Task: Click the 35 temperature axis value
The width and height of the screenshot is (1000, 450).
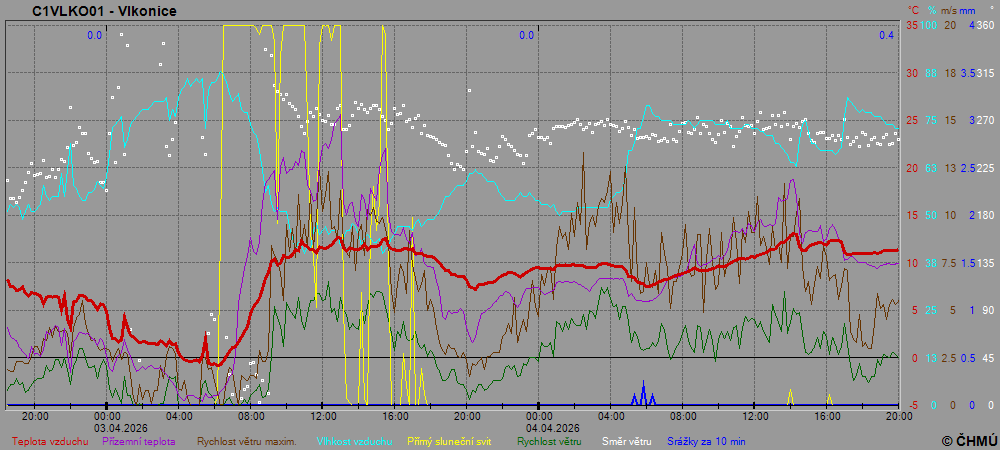Action: (911, 25)
